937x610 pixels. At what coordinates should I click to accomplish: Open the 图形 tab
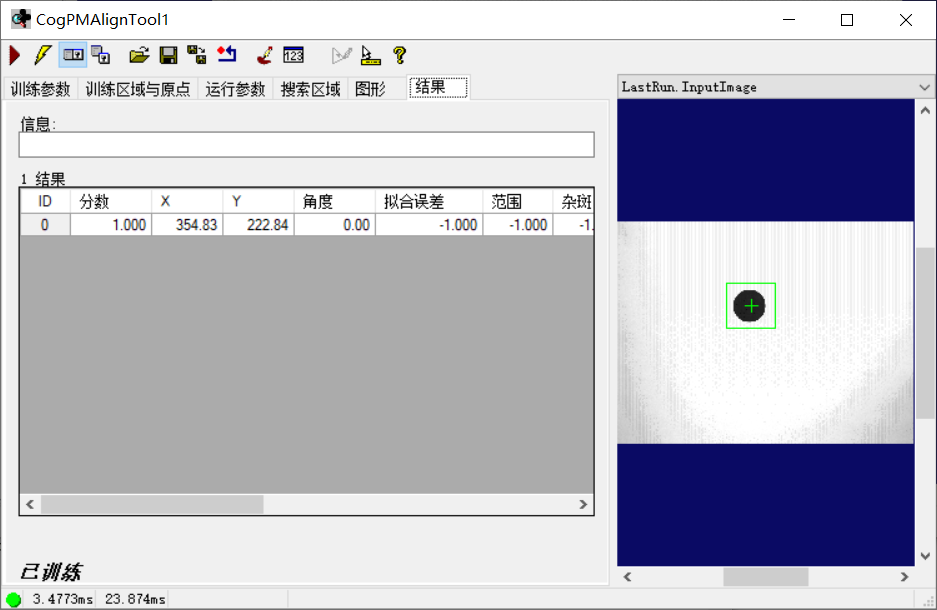pyautogui.click(x=370, y=89)
